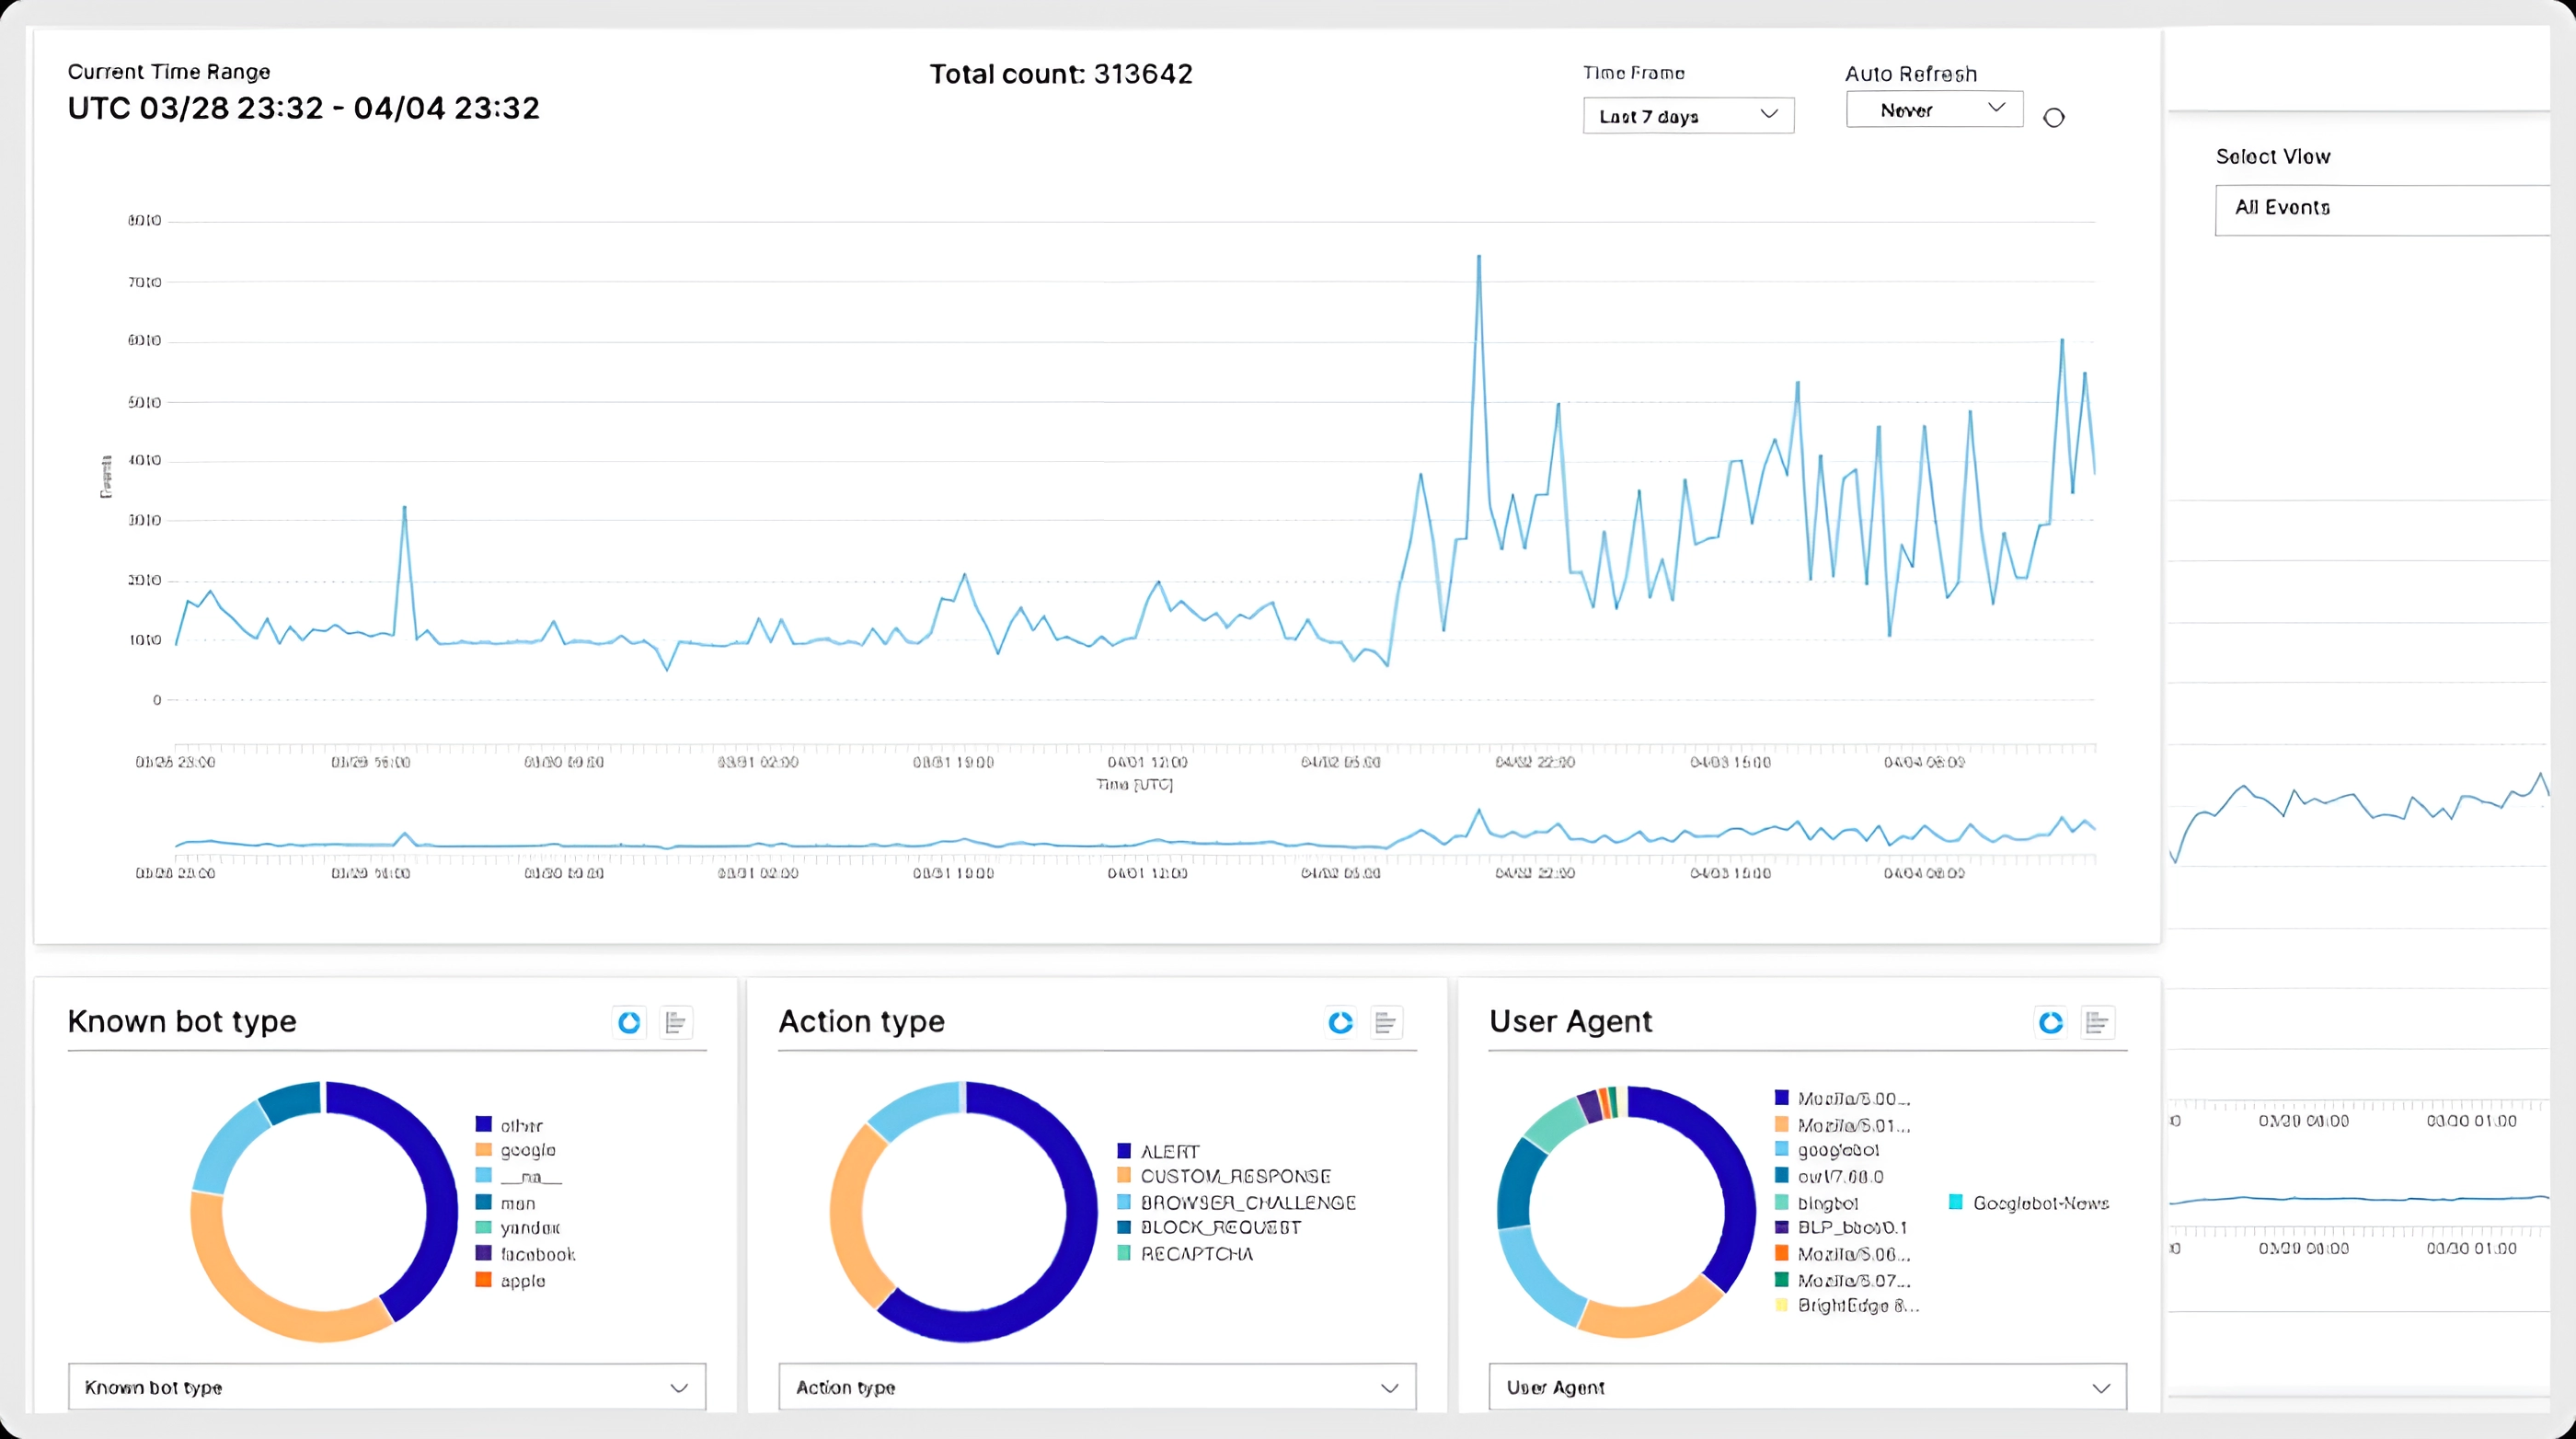Click CUSTOM_RESPONSE orange legend swatch

tap(1124, 1176)
